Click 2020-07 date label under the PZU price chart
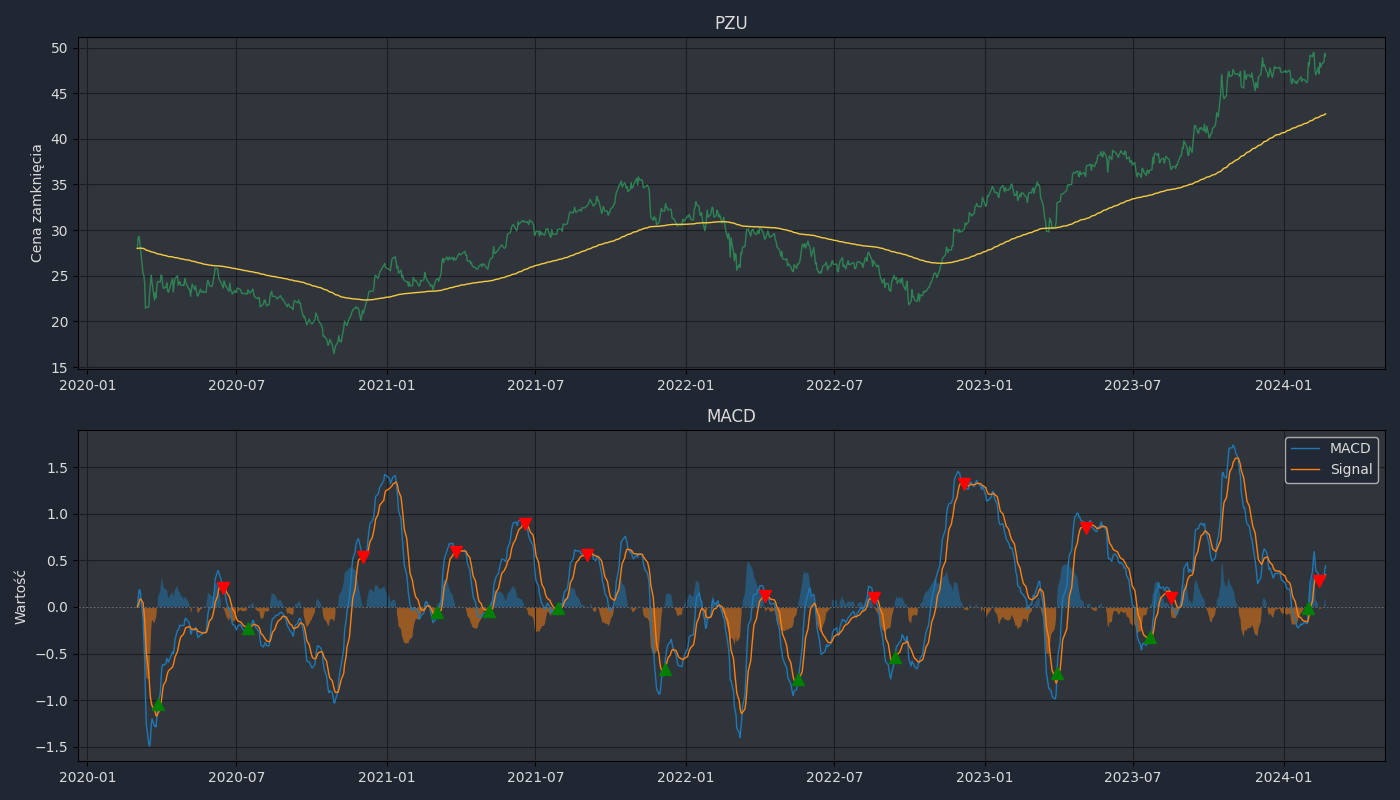This screenshot has width=1400, height=800. pos(237,385)
